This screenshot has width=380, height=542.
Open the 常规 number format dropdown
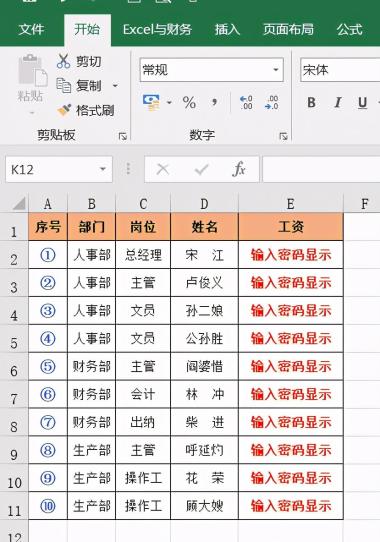tap(276, 70)
